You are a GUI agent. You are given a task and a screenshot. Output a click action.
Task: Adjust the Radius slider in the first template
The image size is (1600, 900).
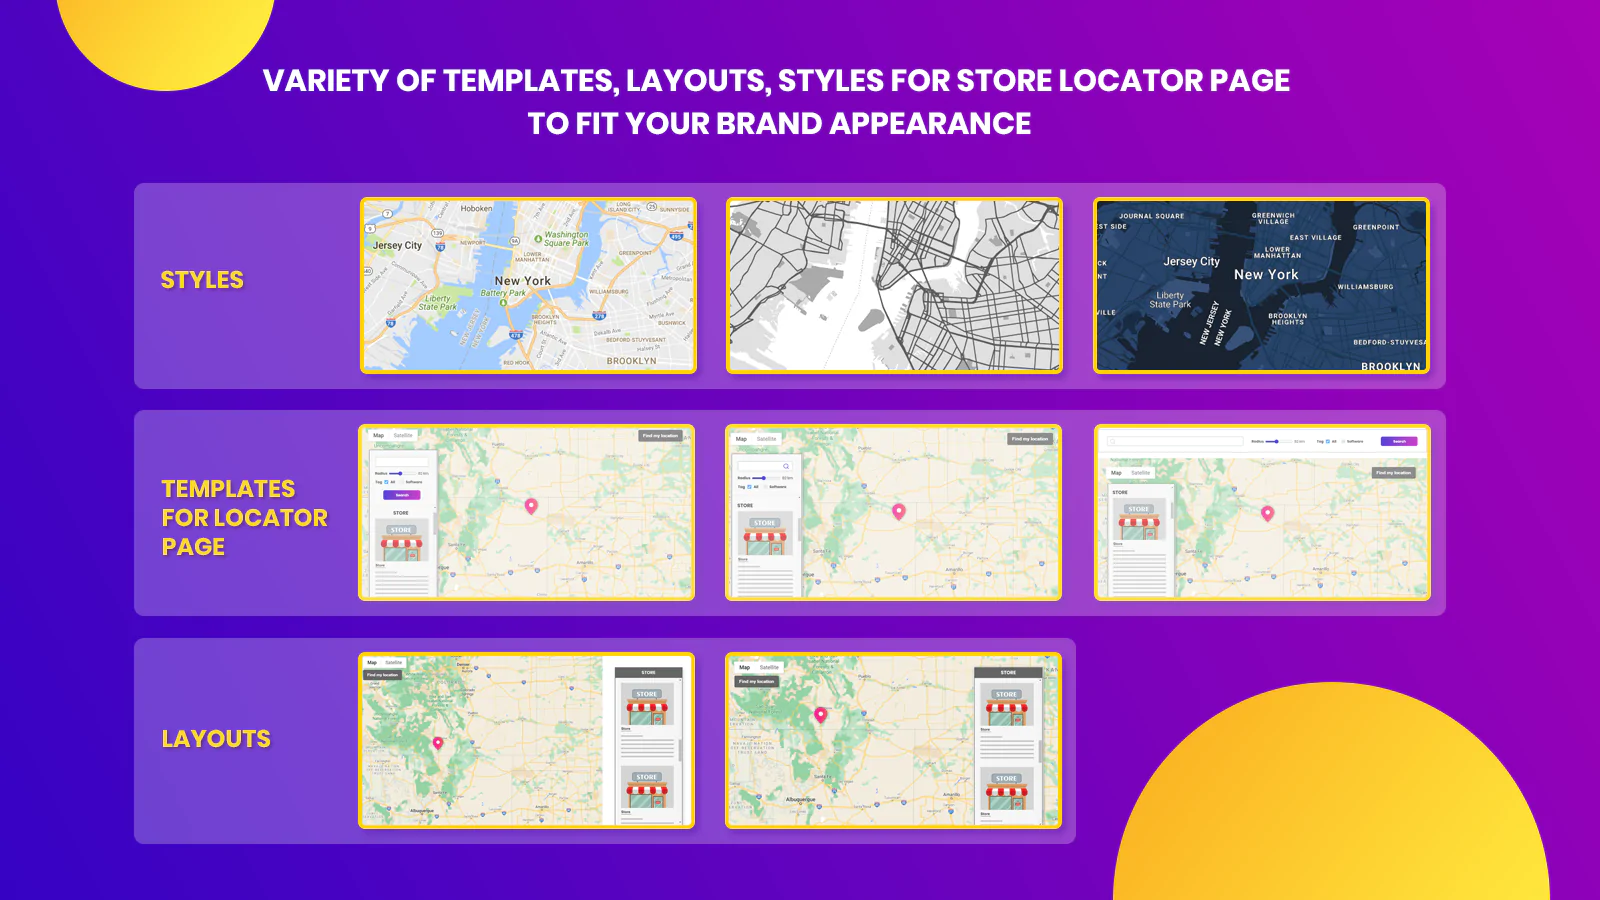(398, 473)
